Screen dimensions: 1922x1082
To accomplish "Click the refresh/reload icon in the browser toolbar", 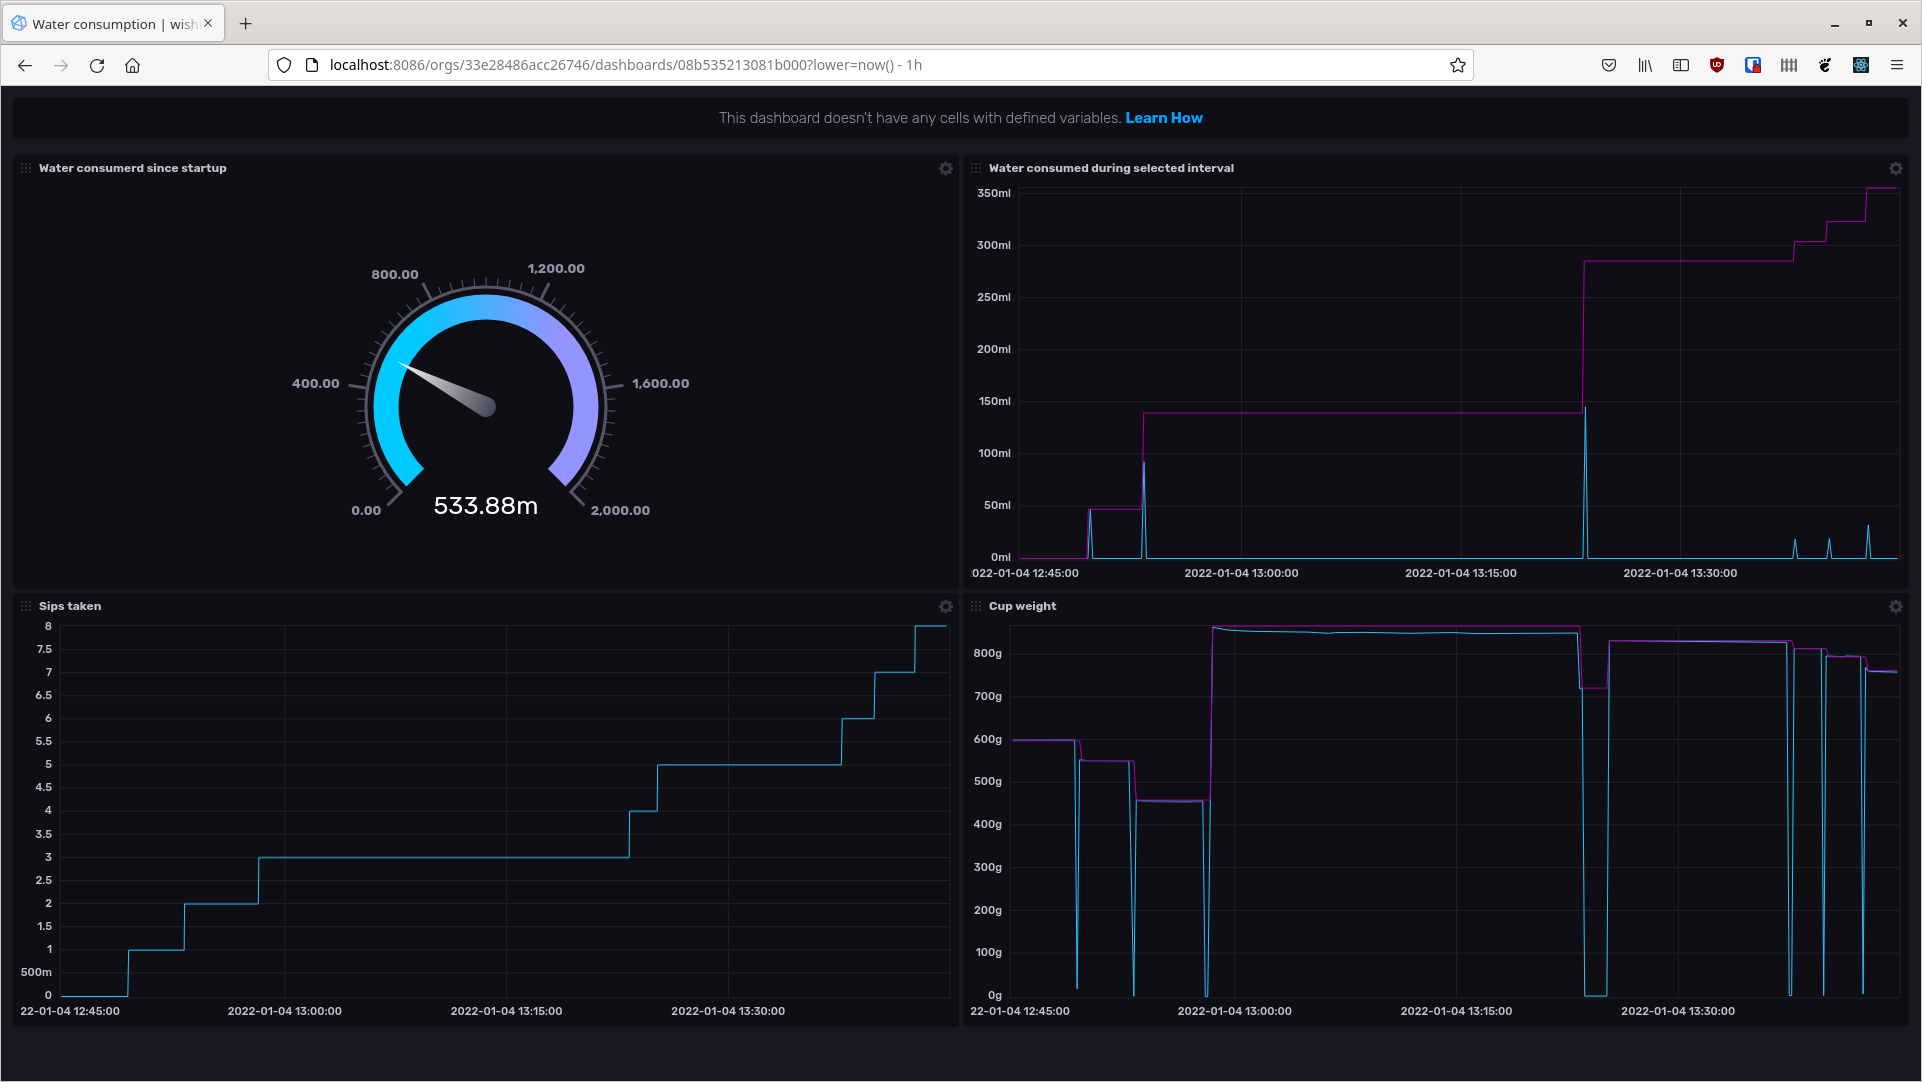I will click(96, 65).
